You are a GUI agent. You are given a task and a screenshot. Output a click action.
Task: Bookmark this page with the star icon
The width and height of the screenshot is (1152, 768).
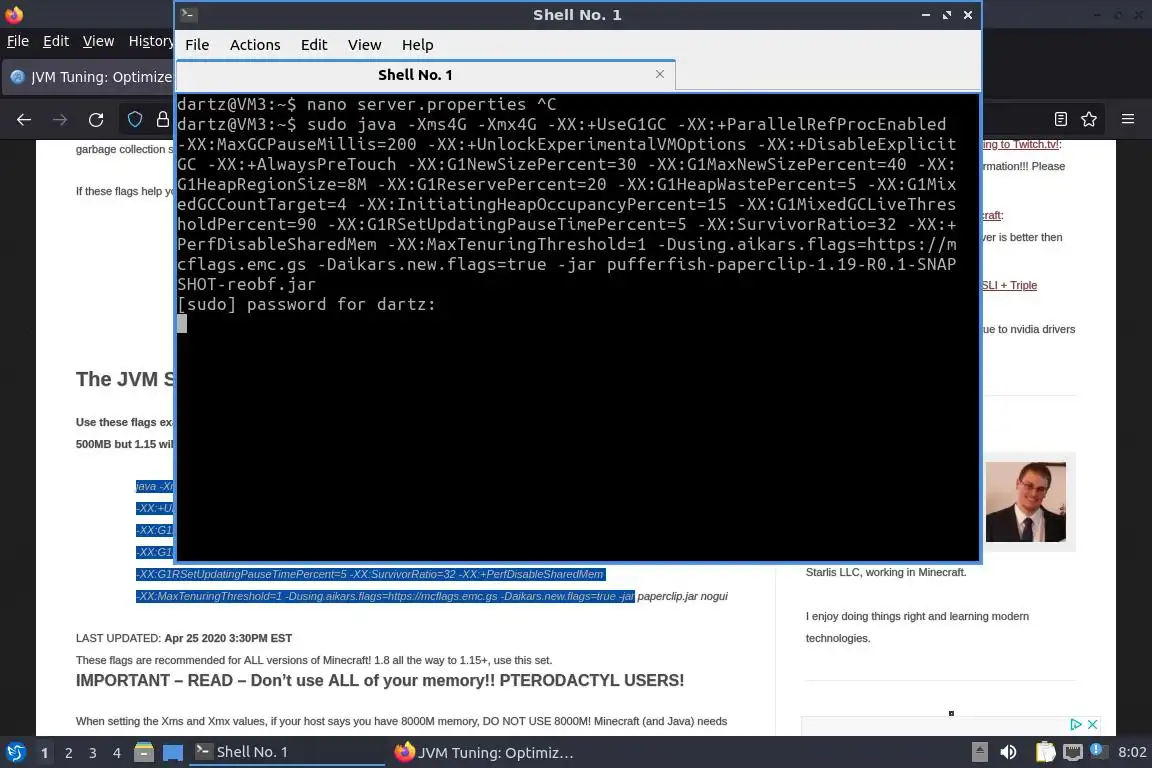(x=1089, y=119)
